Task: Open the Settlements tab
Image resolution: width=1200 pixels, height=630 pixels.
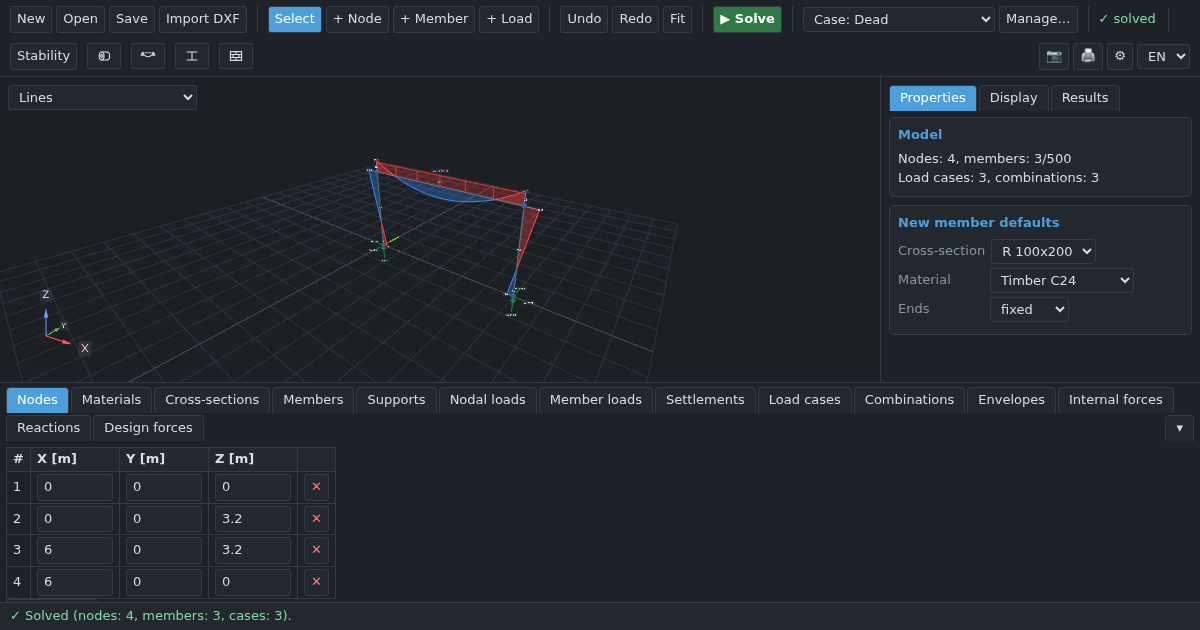Action: pyautogui.click(x=705, y=400)
